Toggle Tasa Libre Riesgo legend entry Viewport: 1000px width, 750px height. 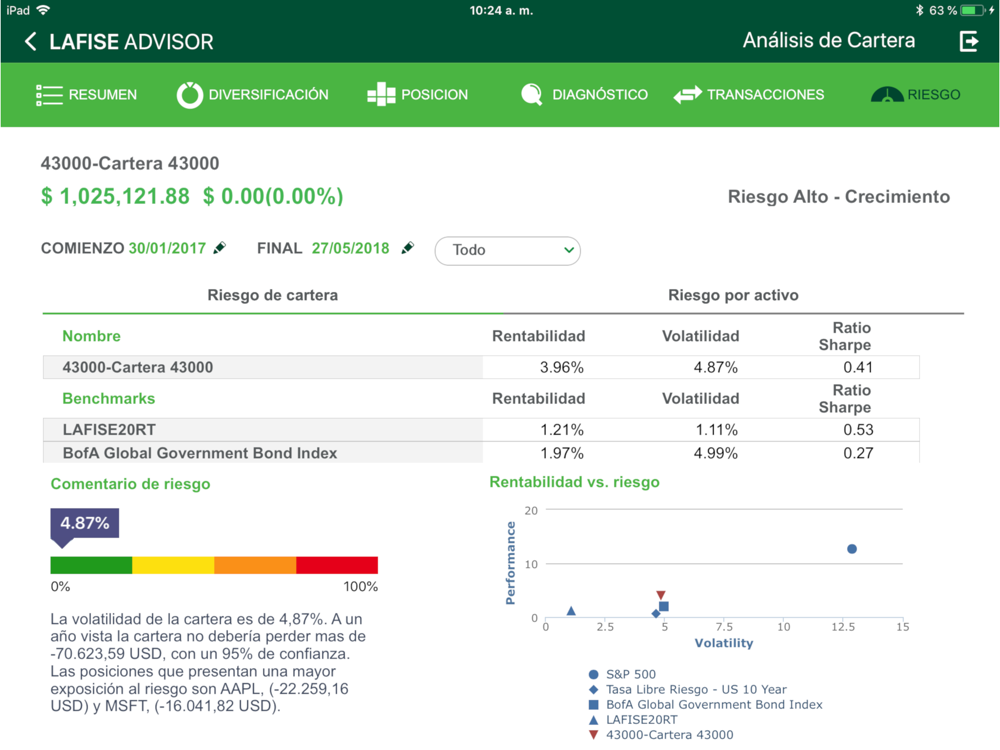tap(688, 689)
